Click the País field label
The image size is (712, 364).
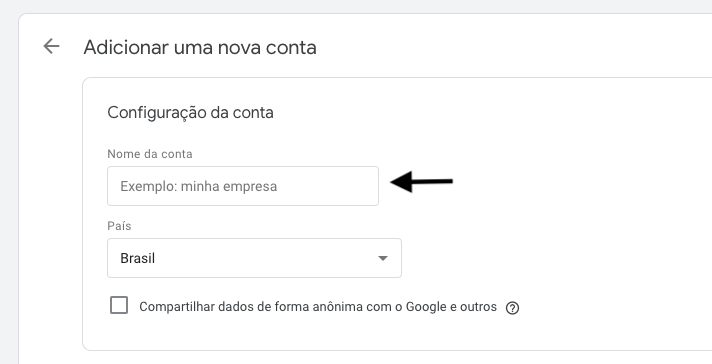(x=119, y=226)
